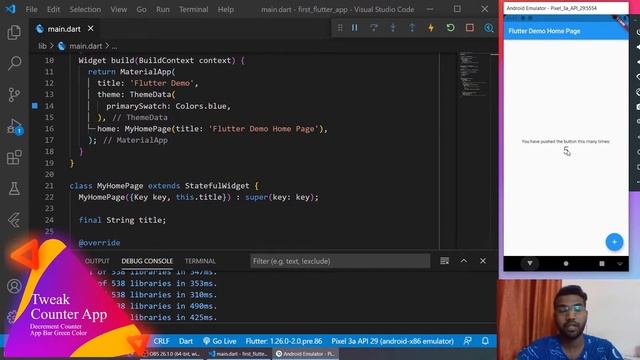Open the File menu
The height and width of the screenshot is (360, 640).
click(x=31, y=9)
